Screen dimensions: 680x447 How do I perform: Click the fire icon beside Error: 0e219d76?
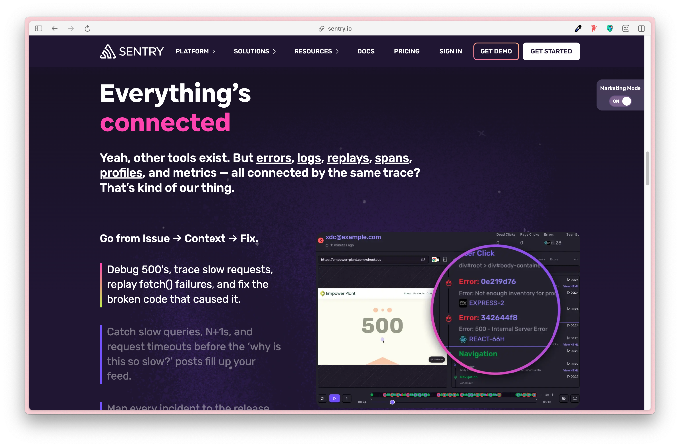[449, 283]
